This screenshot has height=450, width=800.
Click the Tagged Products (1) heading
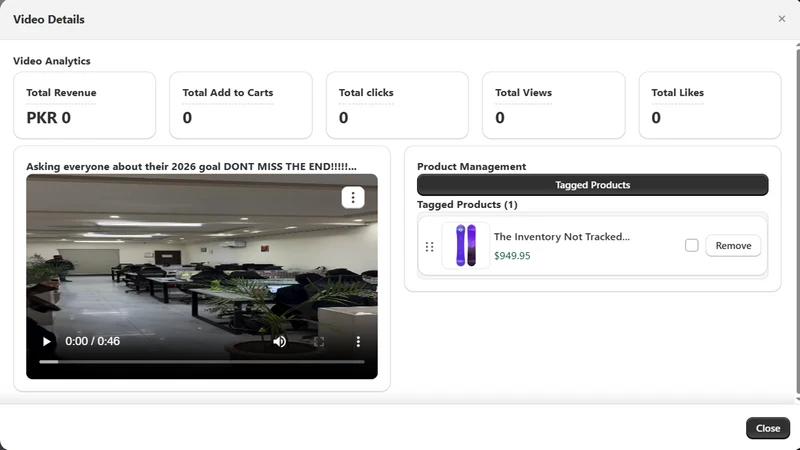tap(467, 205)
